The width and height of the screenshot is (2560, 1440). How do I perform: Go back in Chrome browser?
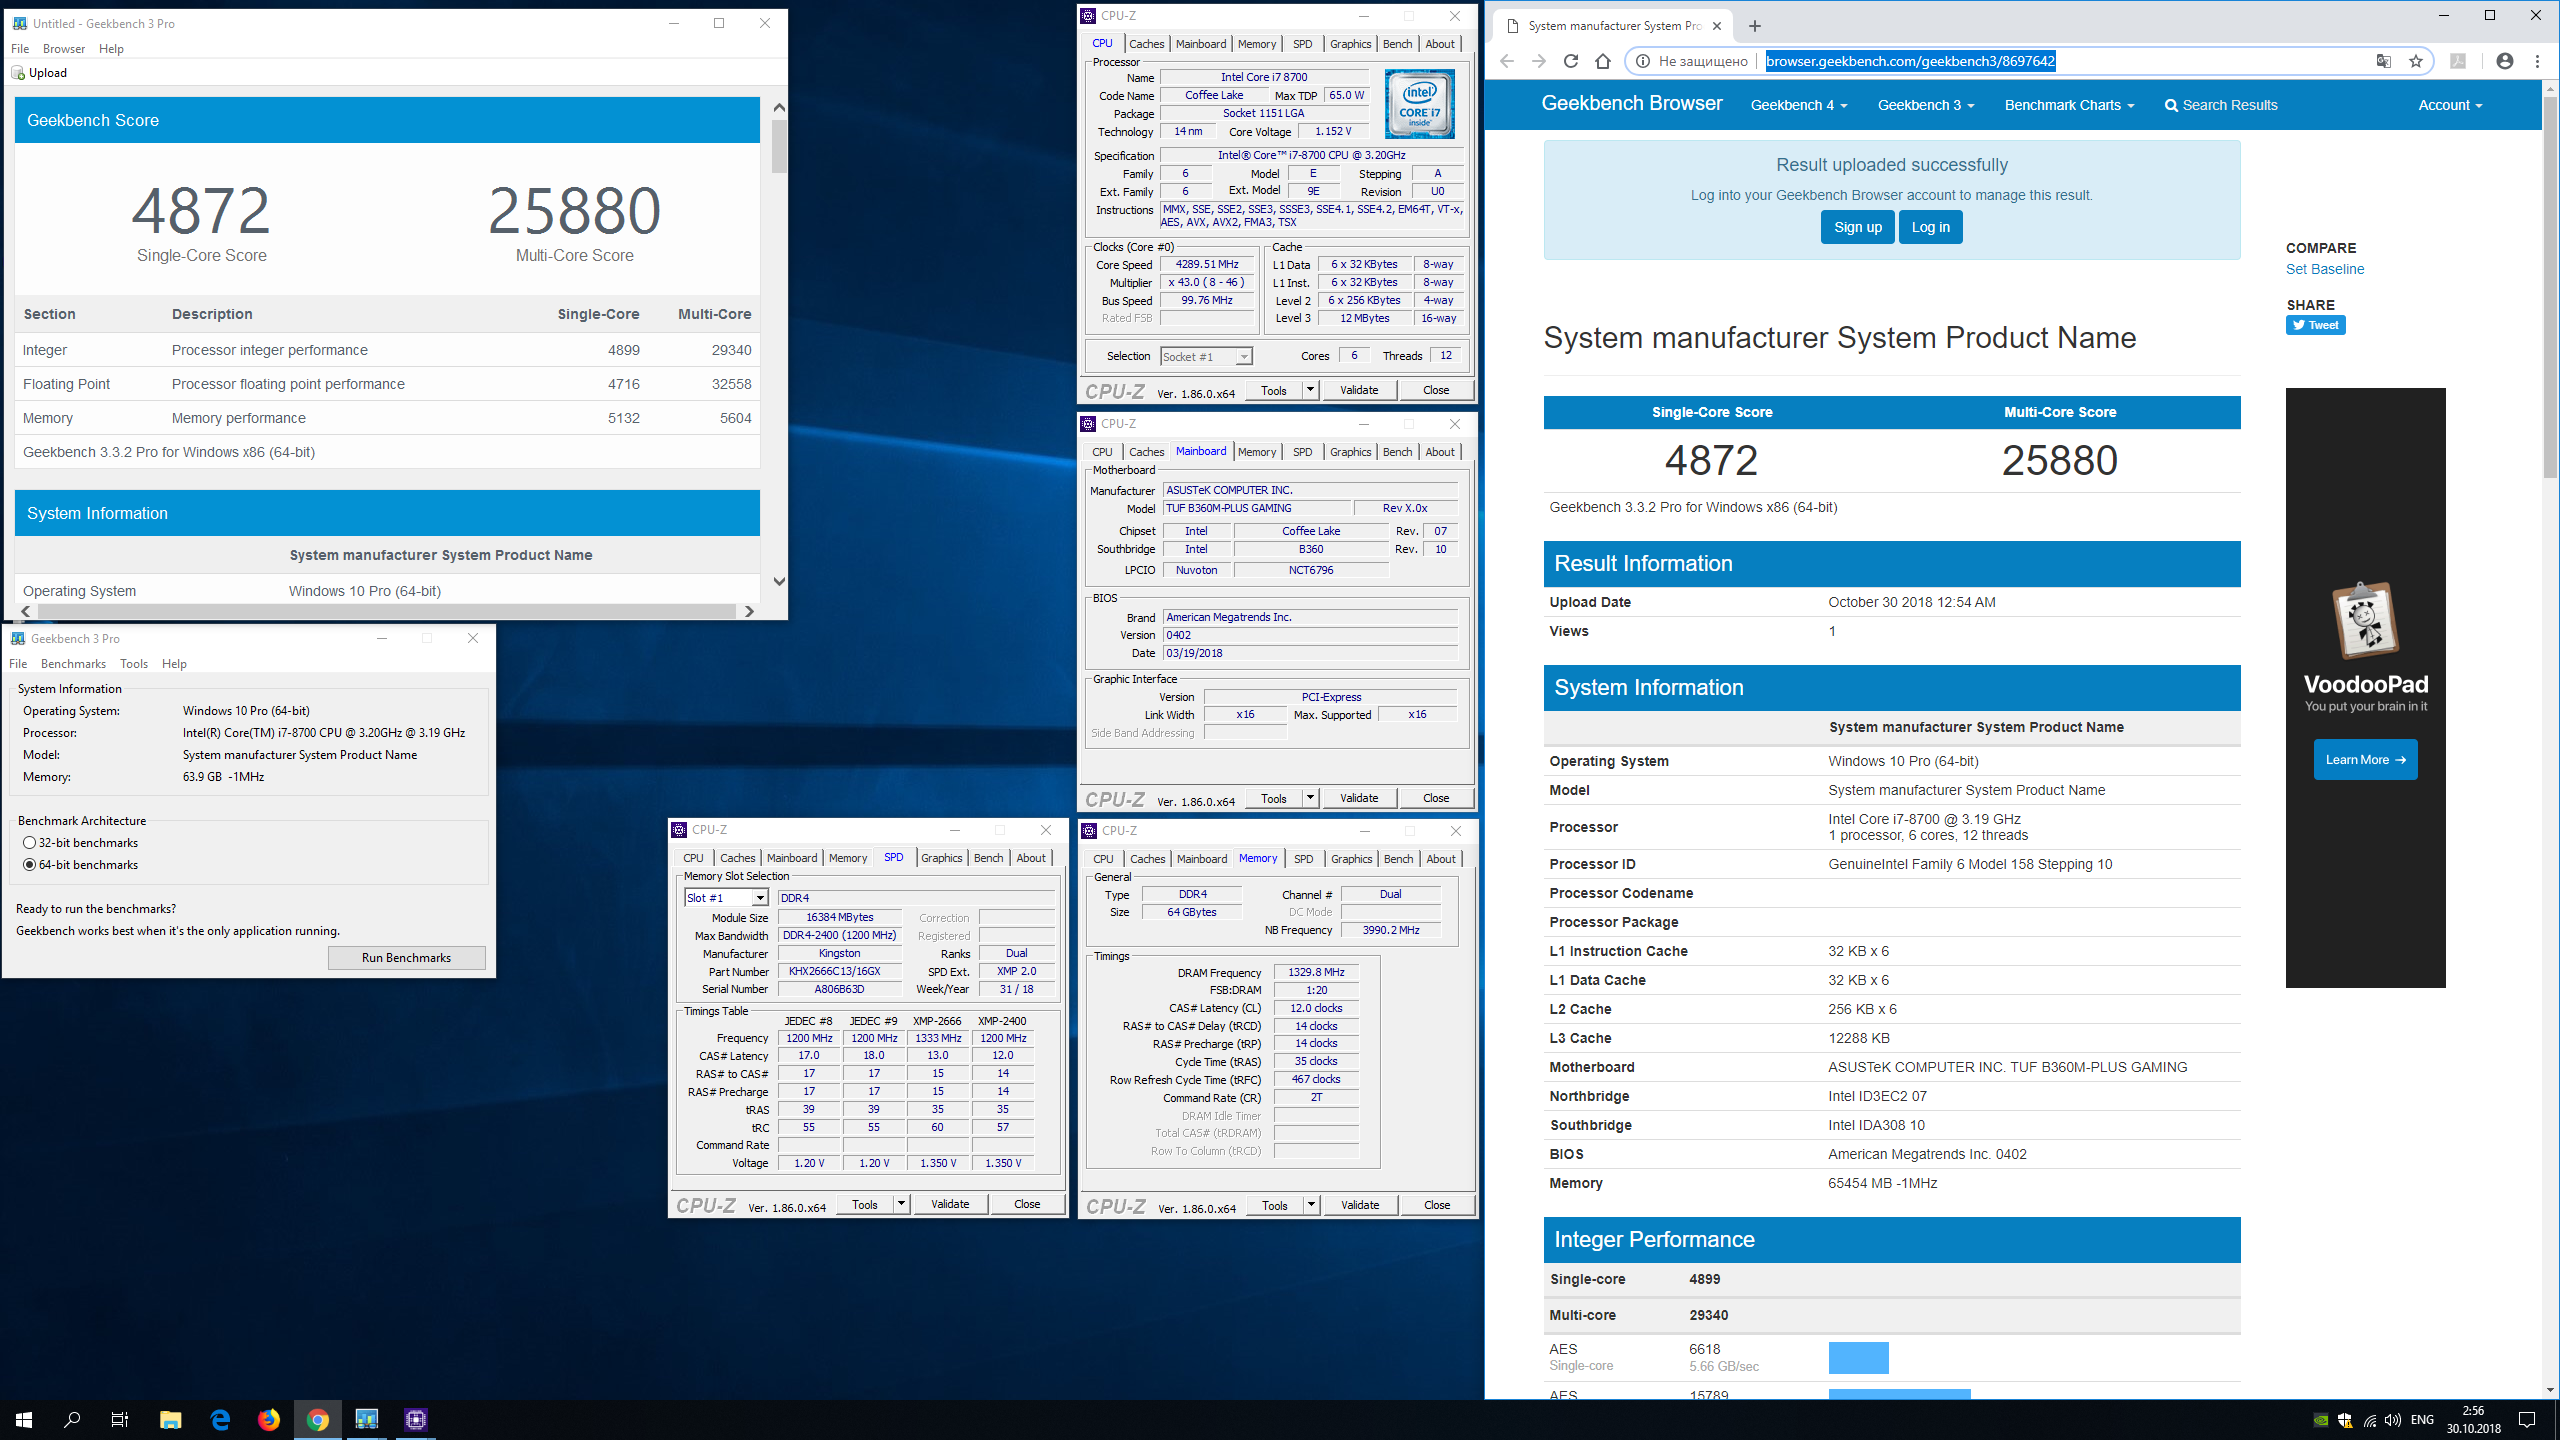pyautogui.click(x=1507, y=61)
